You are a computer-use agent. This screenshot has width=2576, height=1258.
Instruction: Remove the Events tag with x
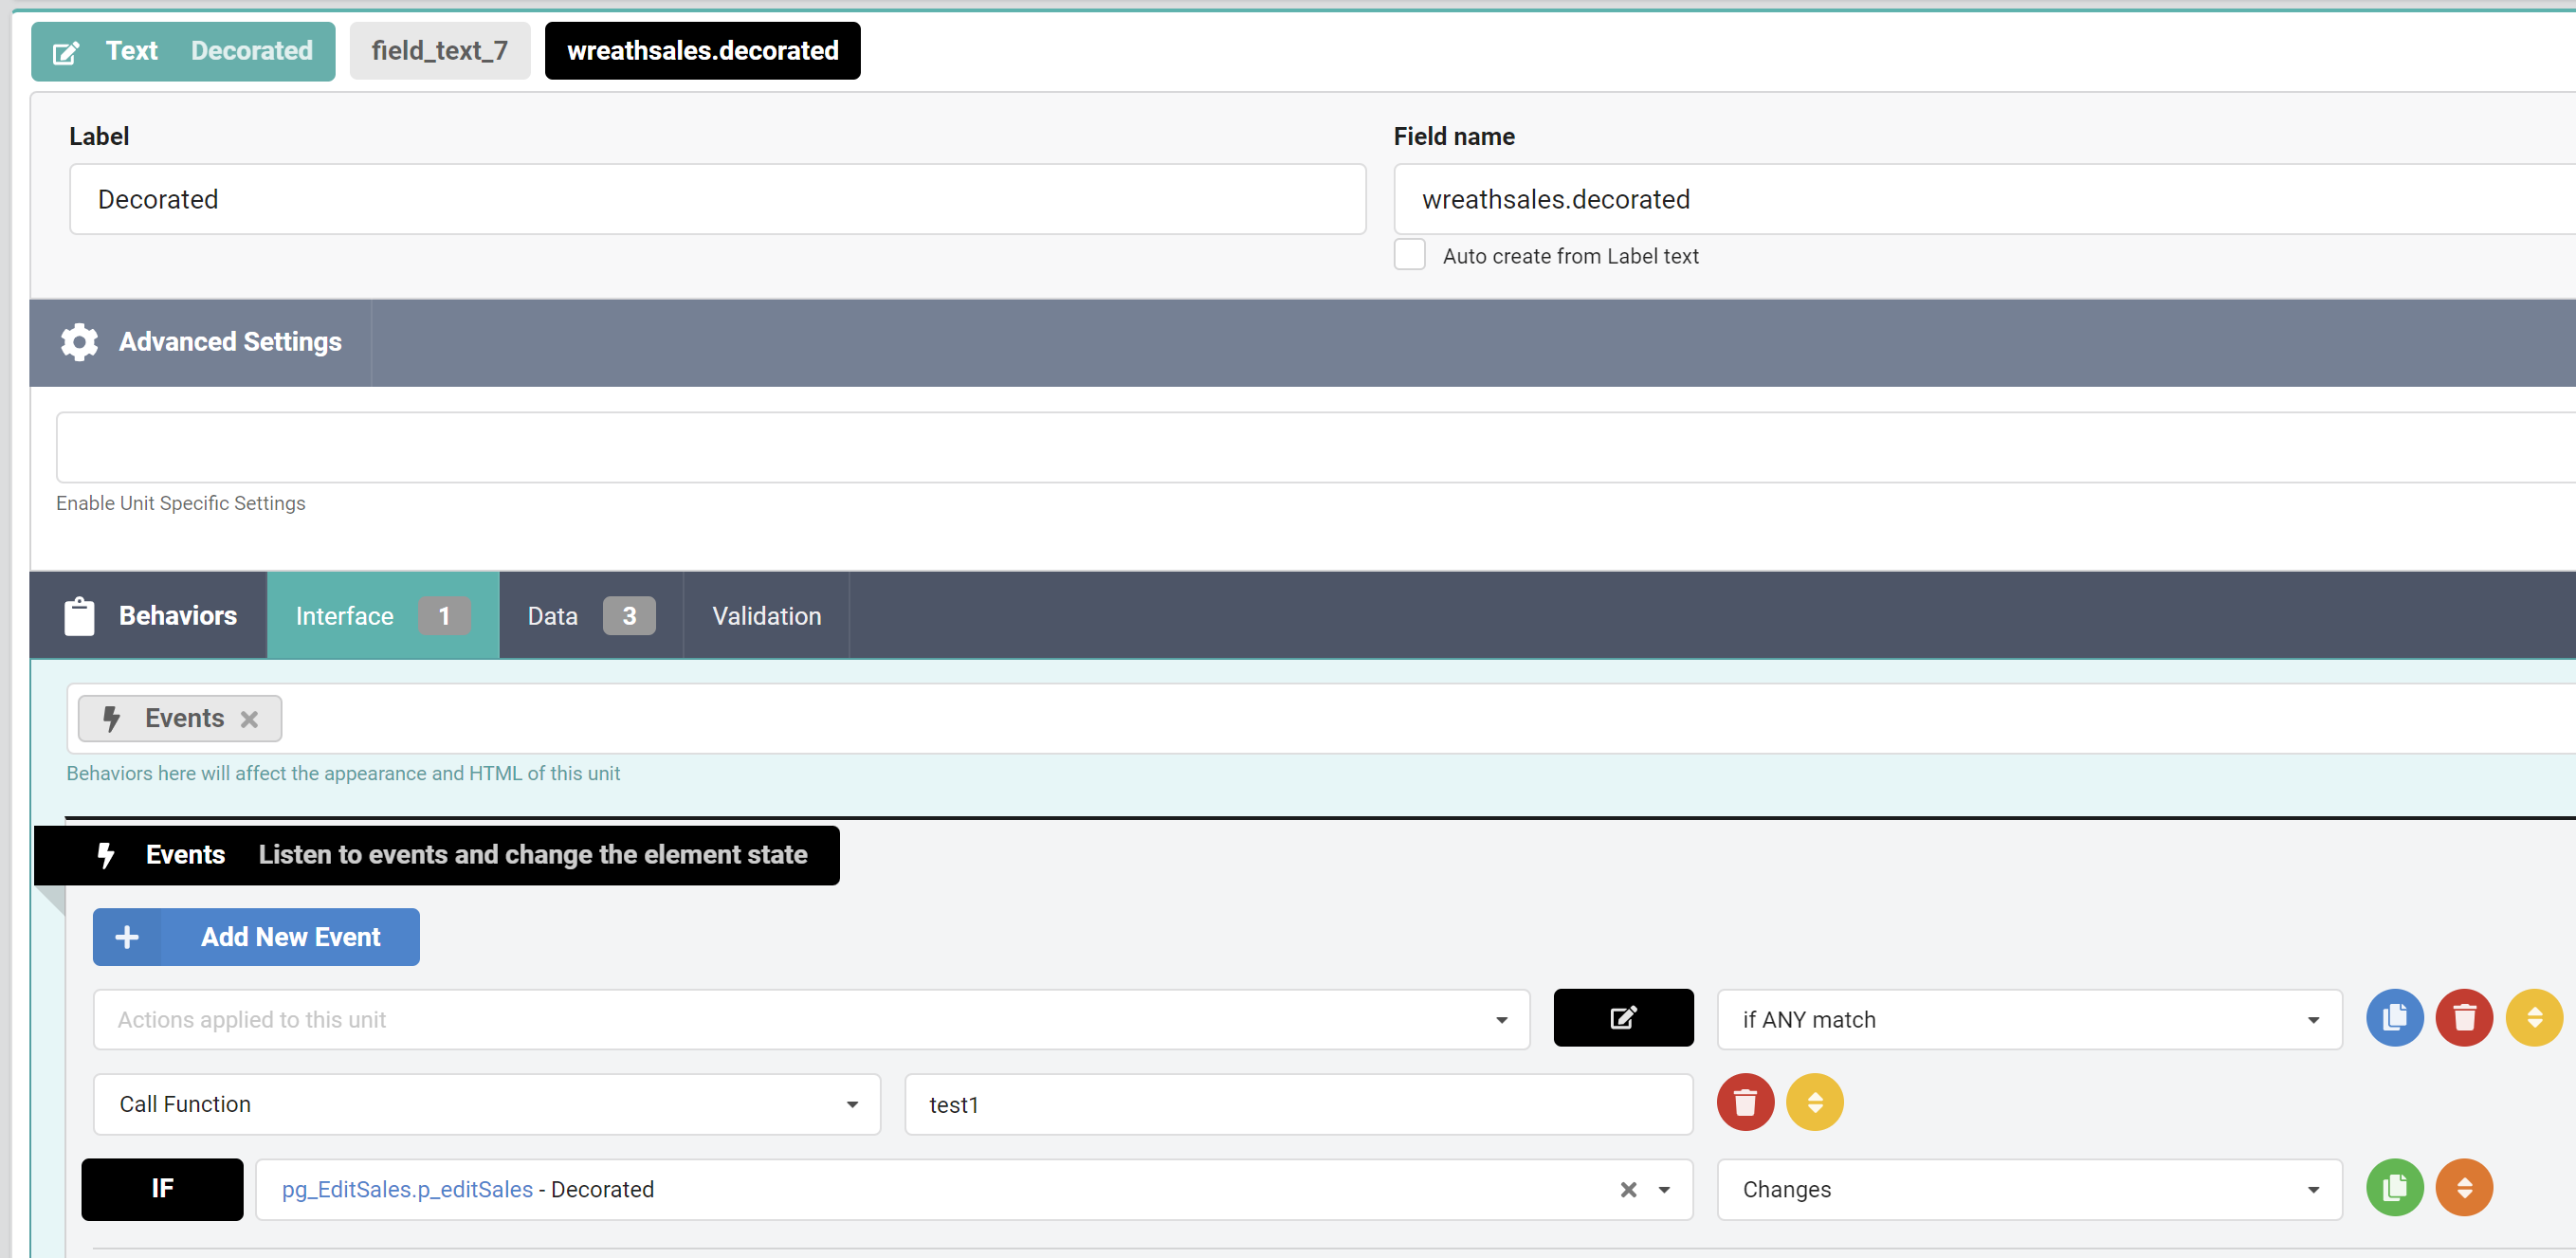250,719
